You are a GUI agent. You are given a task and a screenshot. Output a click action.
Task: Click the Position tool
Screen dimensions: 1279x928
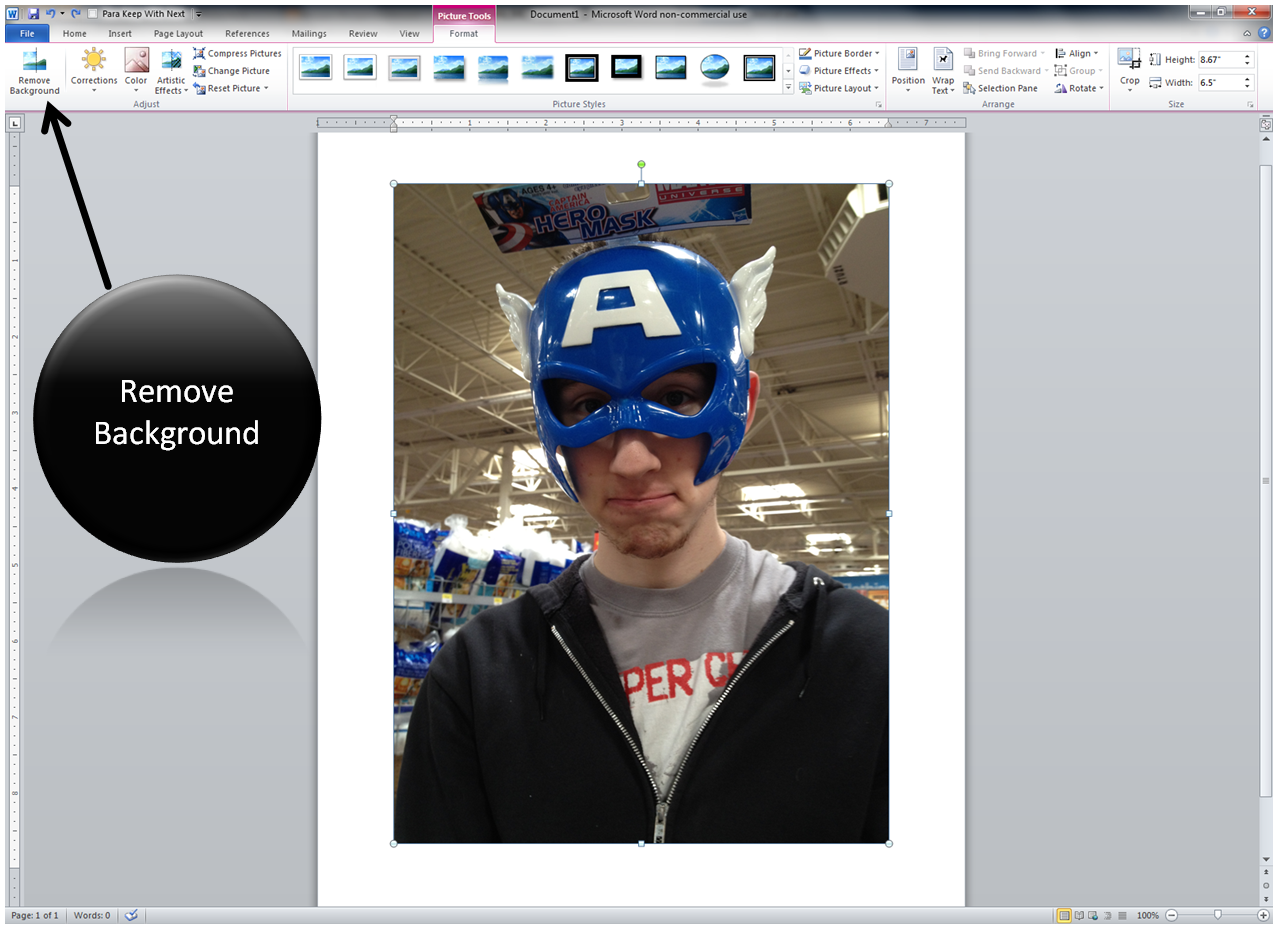pyautogui.click(x=907, y=70)
